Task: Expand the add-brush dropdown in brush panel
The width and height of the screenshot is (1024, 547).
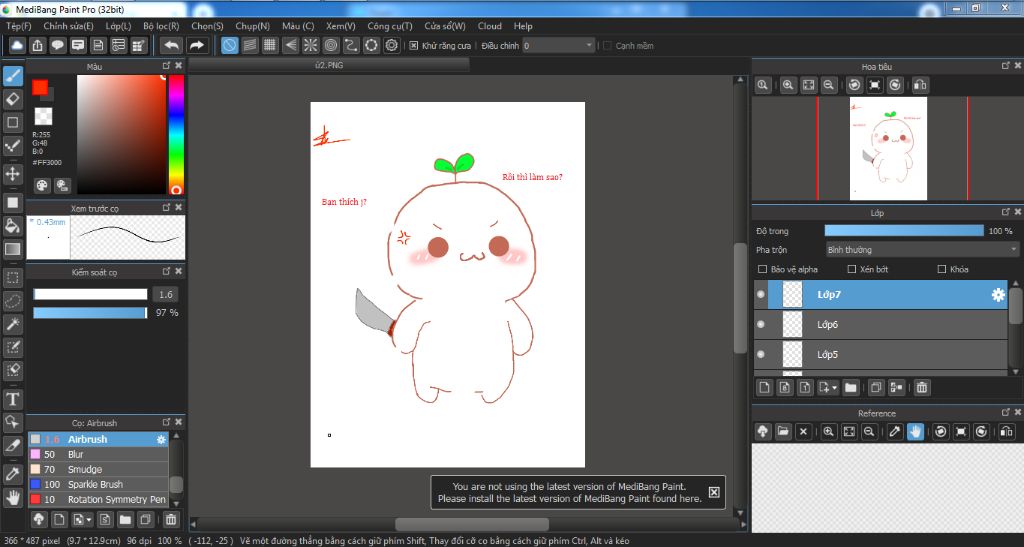Action: point(89,520)
